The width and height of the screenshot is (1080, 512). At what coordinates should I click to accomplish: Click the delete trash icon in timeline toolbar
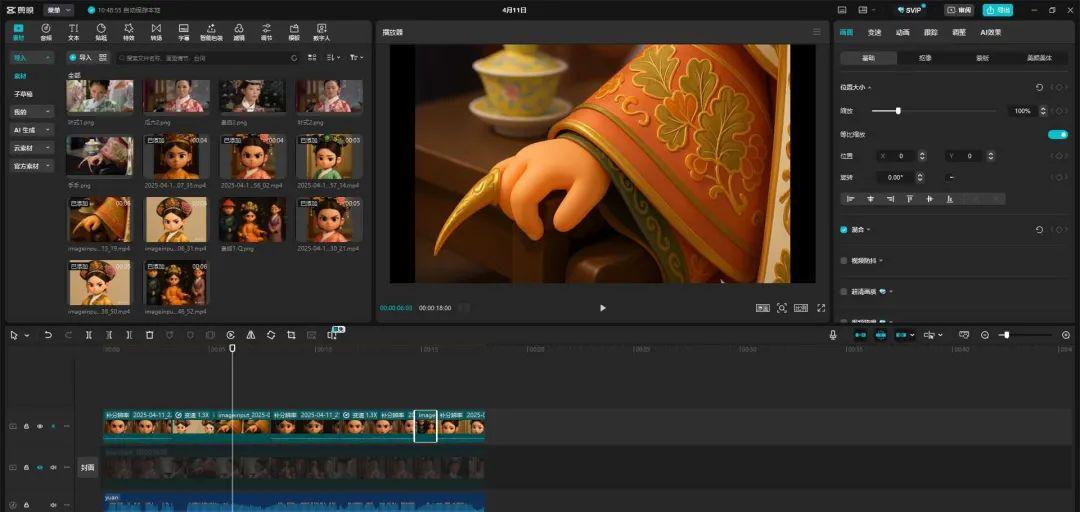tap(149, 335)
